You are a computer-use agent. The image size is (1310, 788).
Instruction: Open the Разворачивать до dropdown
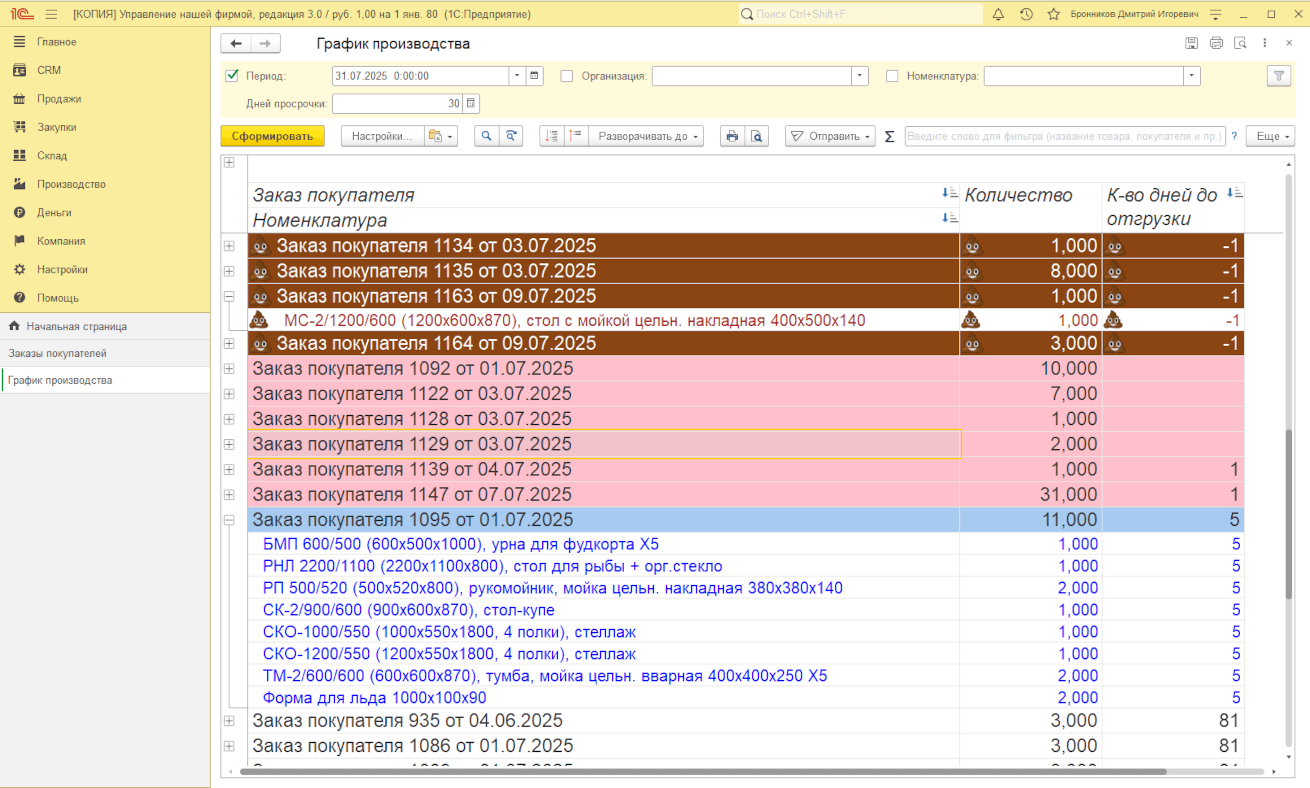click(646, 136)
